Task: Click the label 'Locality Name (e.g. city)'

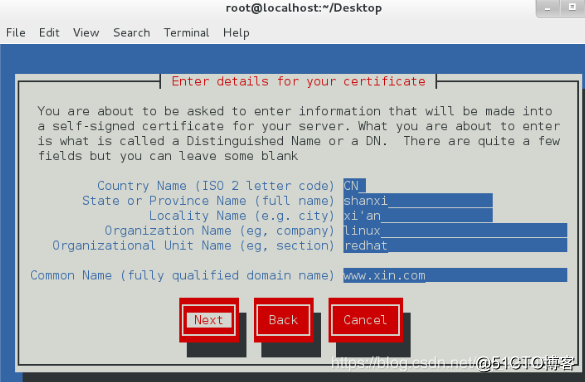Action: pos(241,216)
